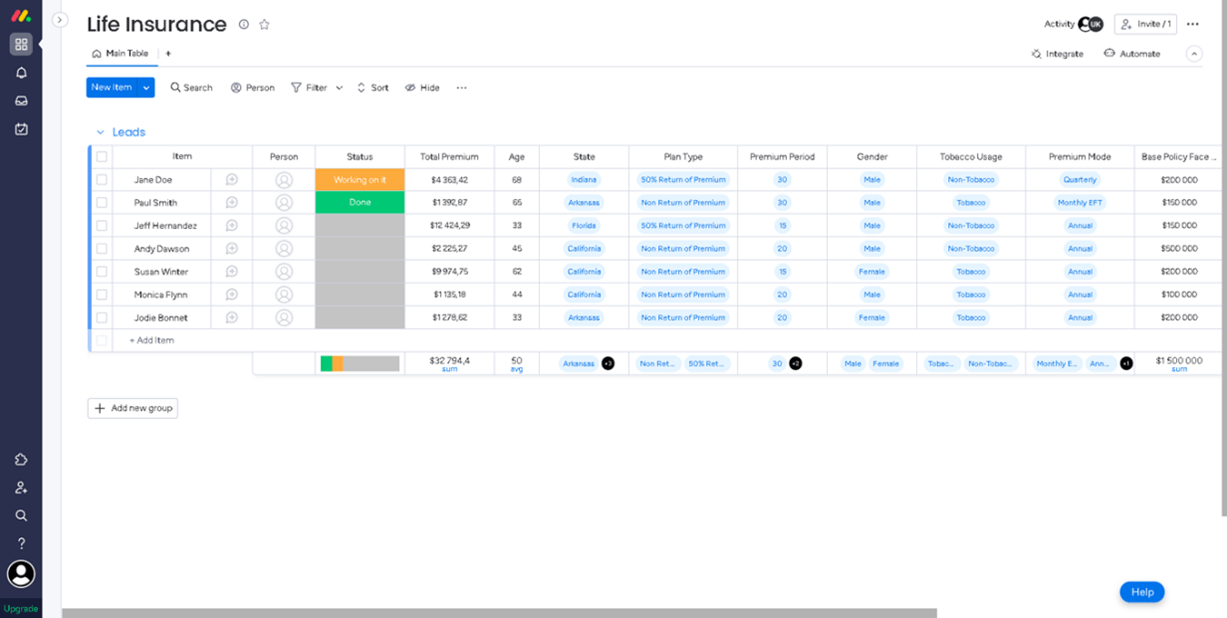
Task: Open the Person filter
Action: coord(252,88)
